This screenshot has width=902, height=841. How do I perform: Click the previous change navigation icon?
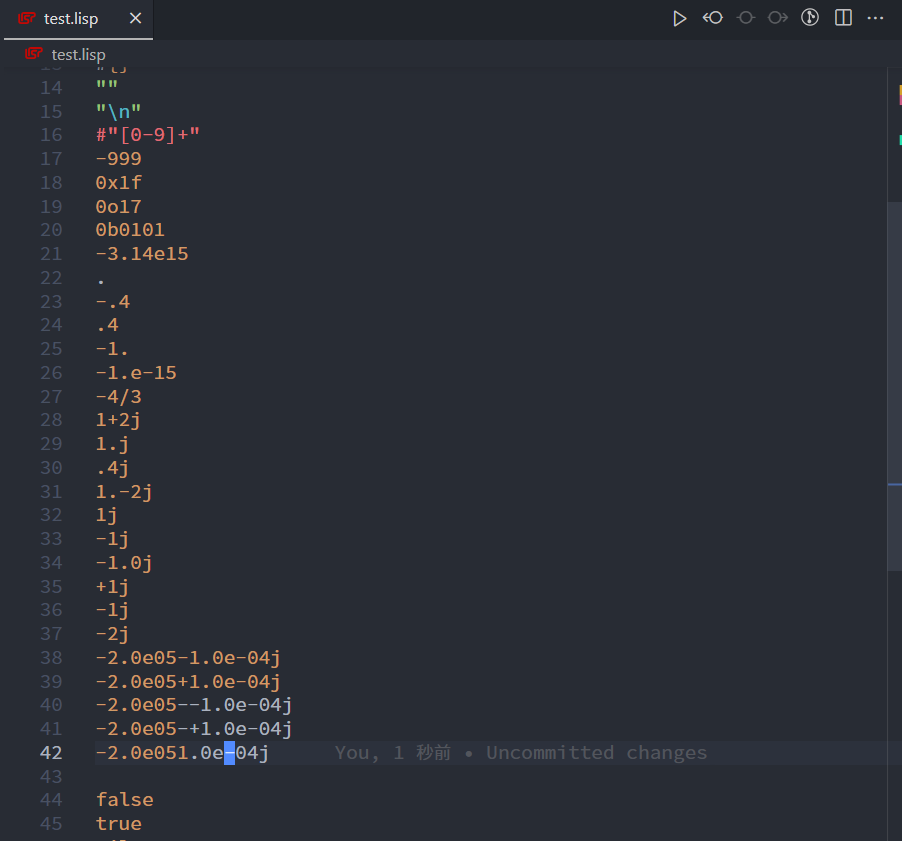712,18
